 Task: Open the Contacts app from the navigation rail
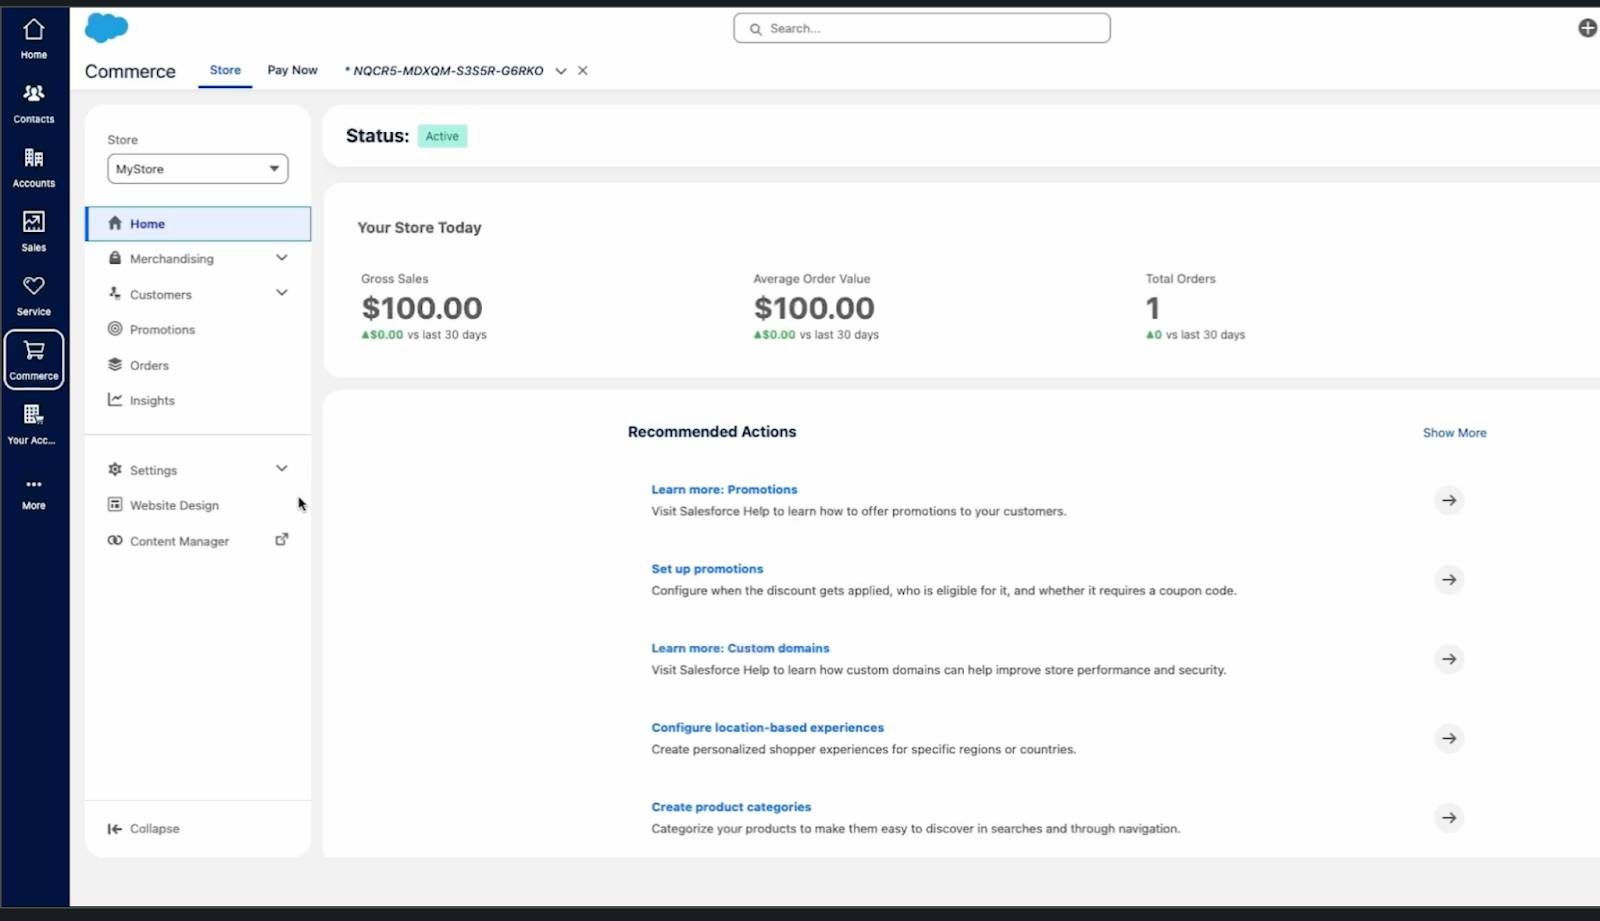(33, 101)
